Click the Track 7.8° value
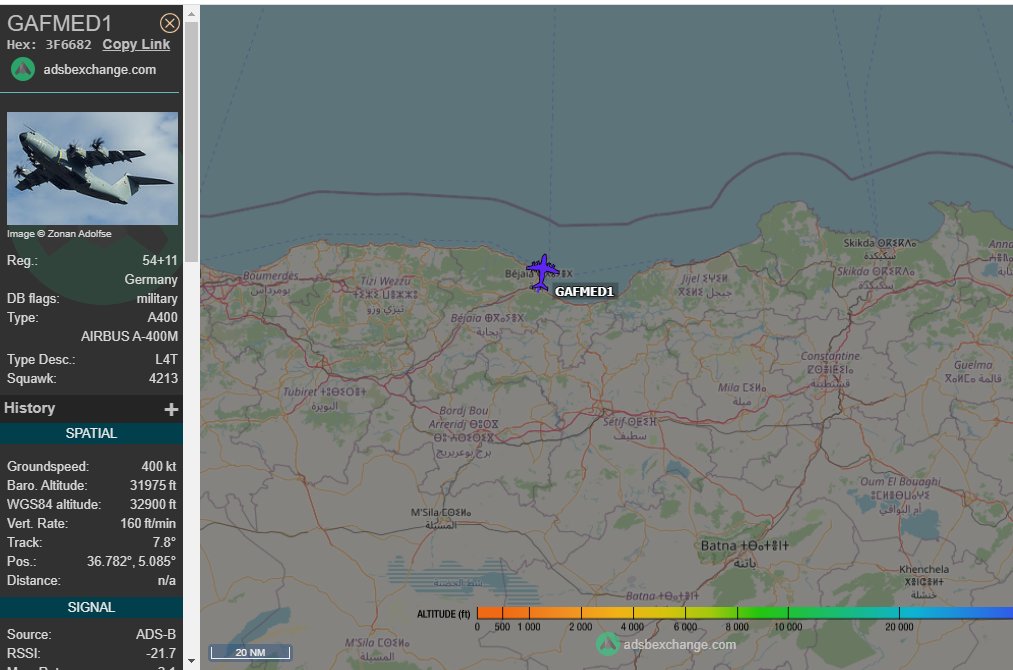Screen dimensions: 1013x670 [164, 543]
